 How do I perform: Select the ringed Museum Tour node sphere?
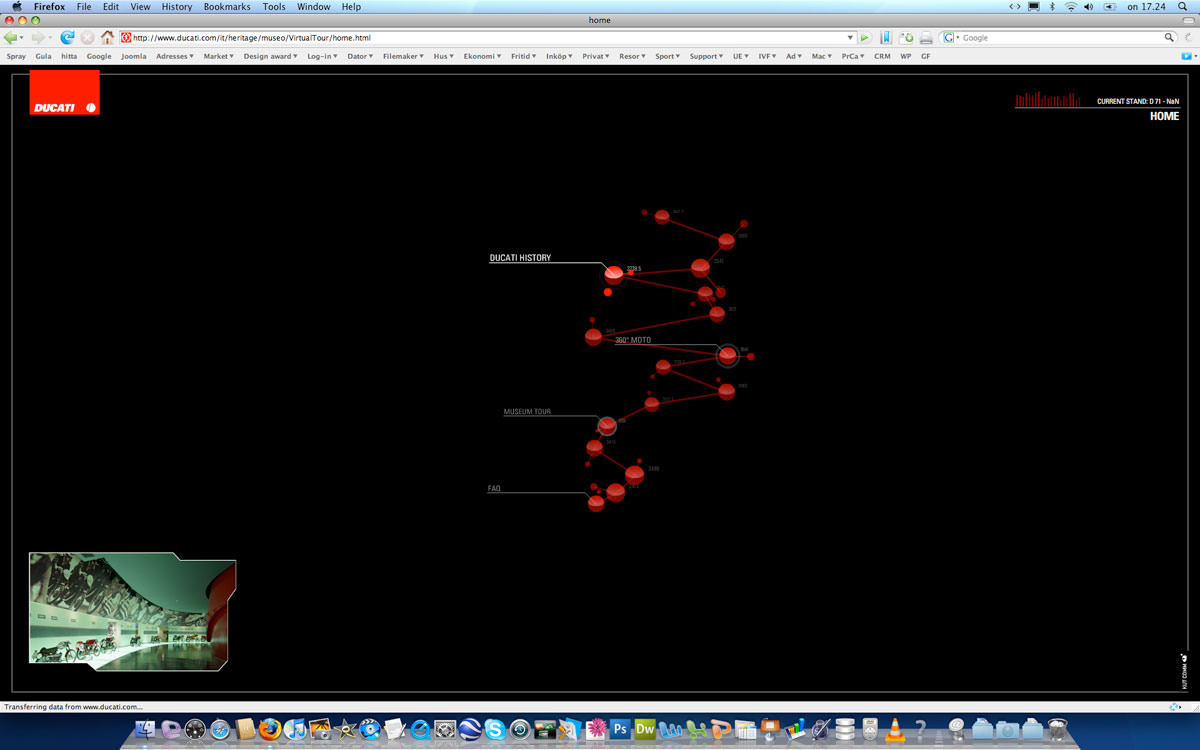(x=607, y=425)
